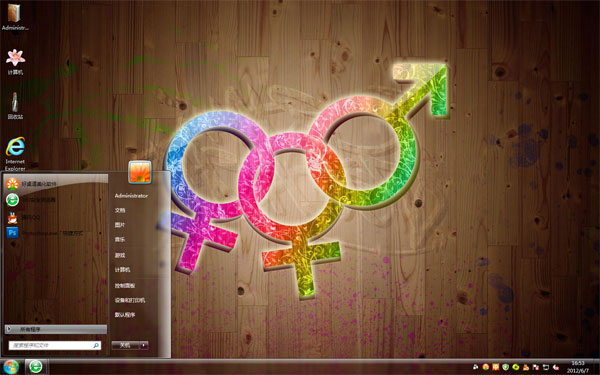Click the first white tray icon
The height and width of the screenshot is (375, 600).
475,367
